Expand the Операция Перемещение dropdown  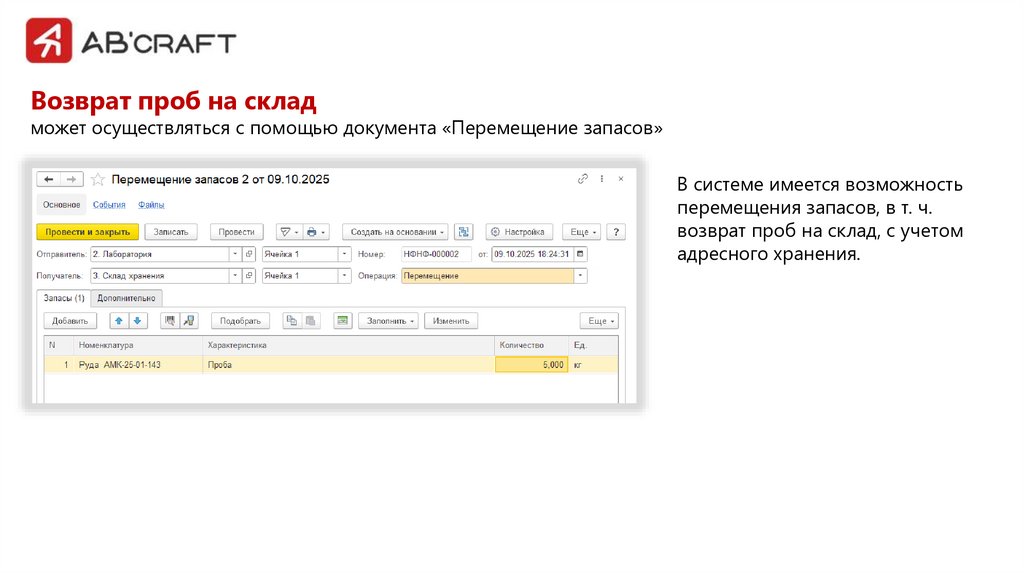(x=580, y=276)
